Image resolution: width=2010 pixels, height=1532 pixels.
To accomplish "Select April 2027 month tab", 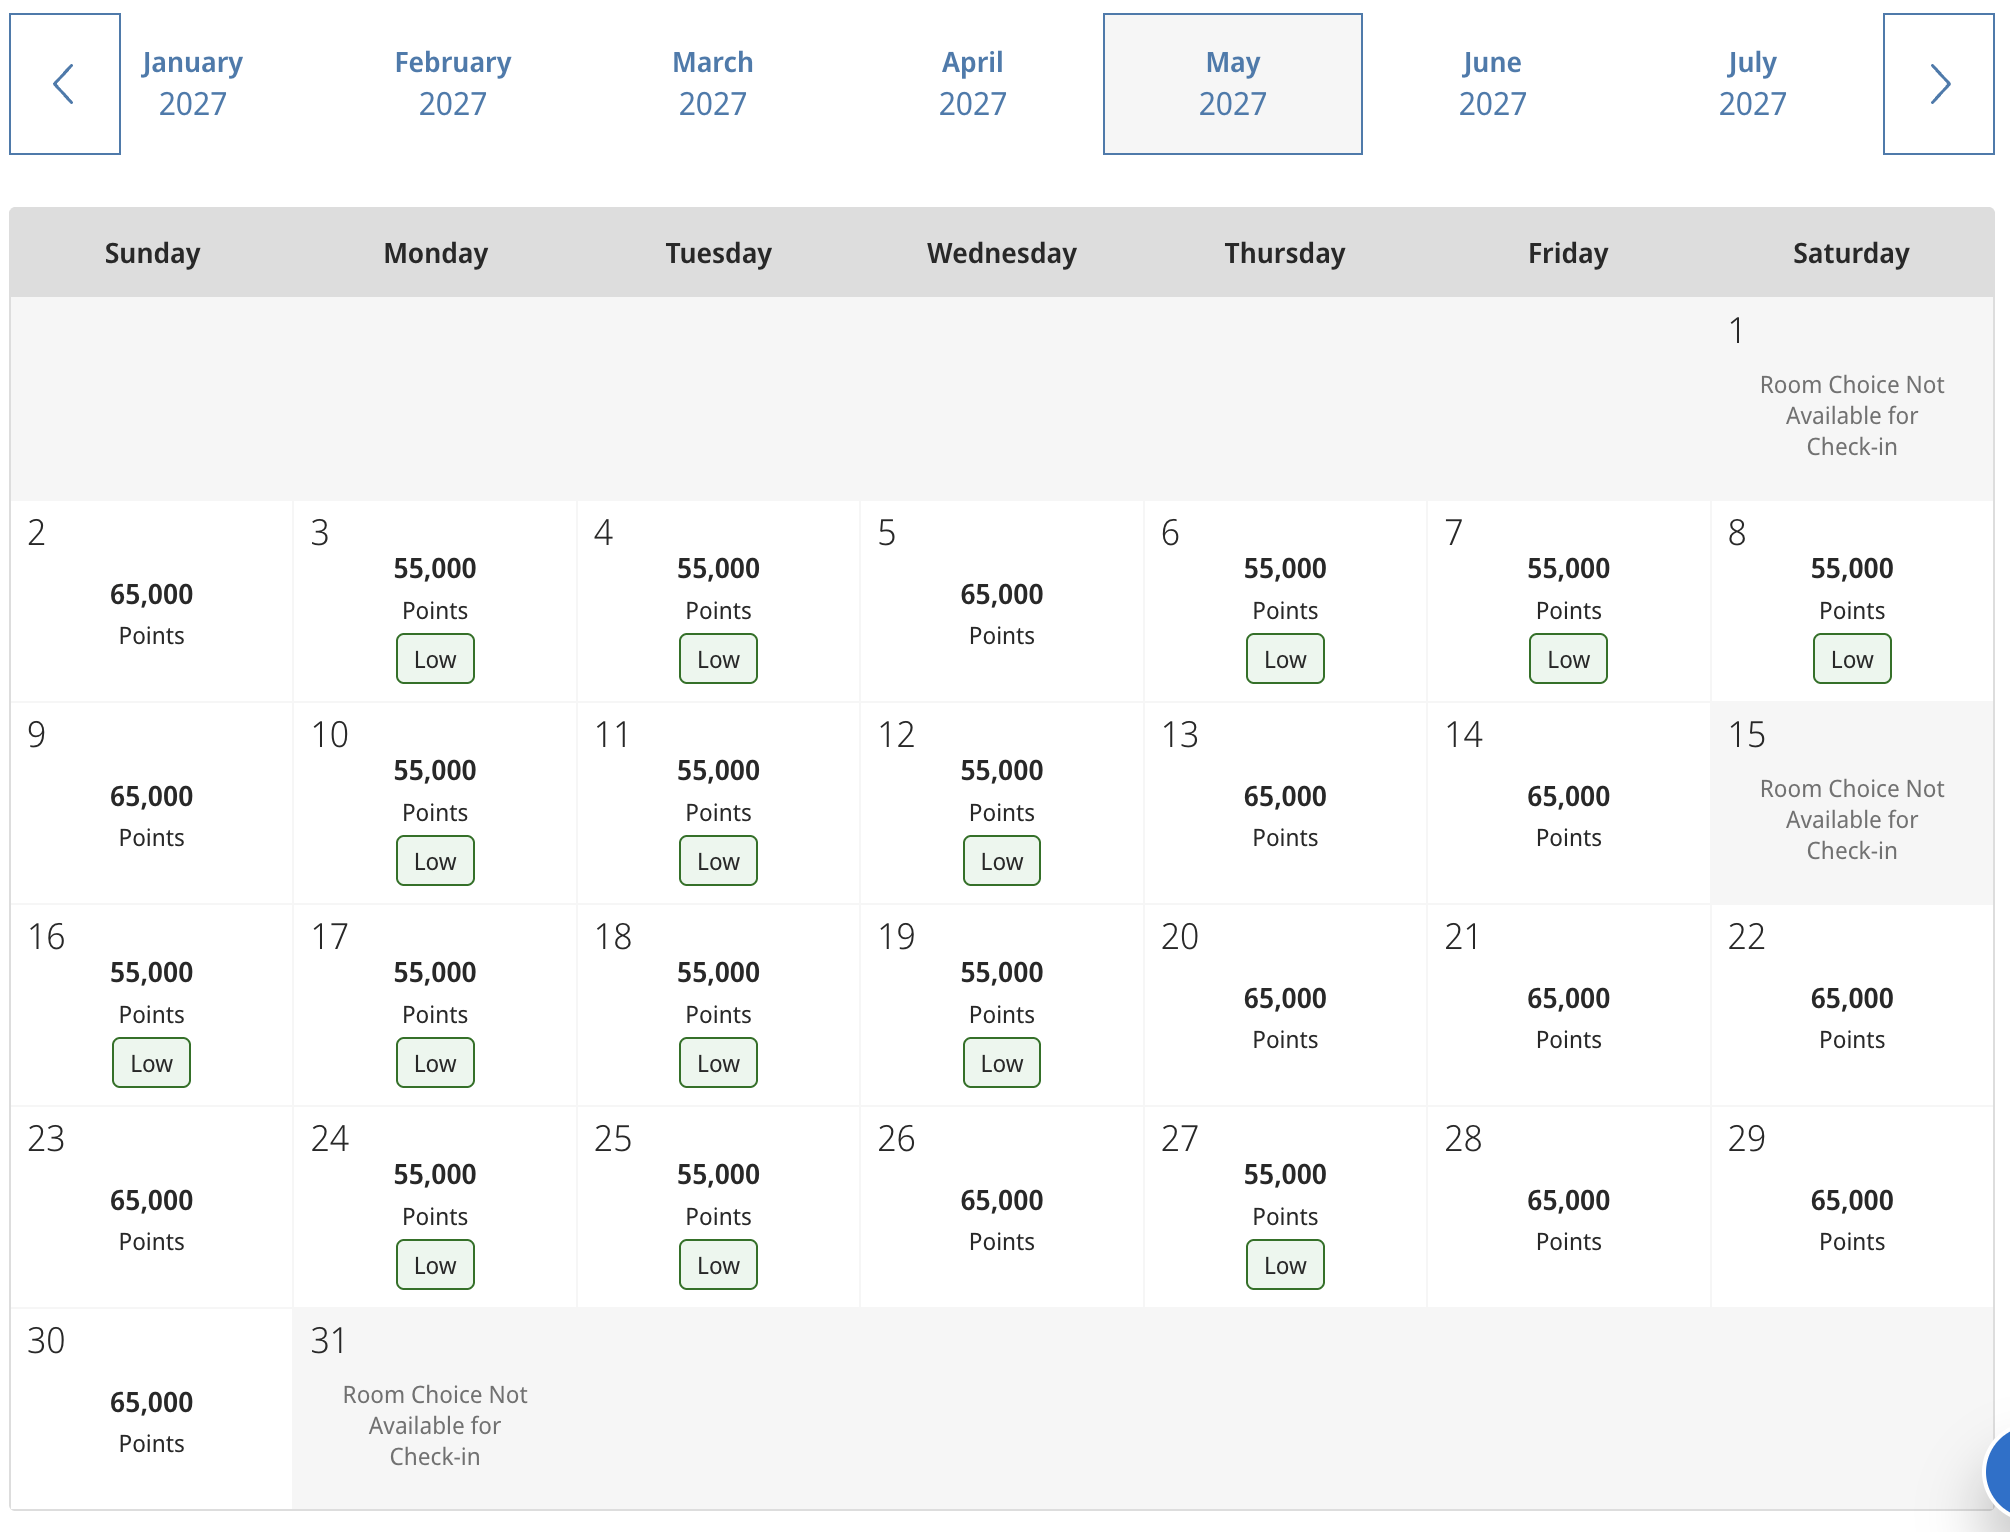I will click(x=973, y=84).
